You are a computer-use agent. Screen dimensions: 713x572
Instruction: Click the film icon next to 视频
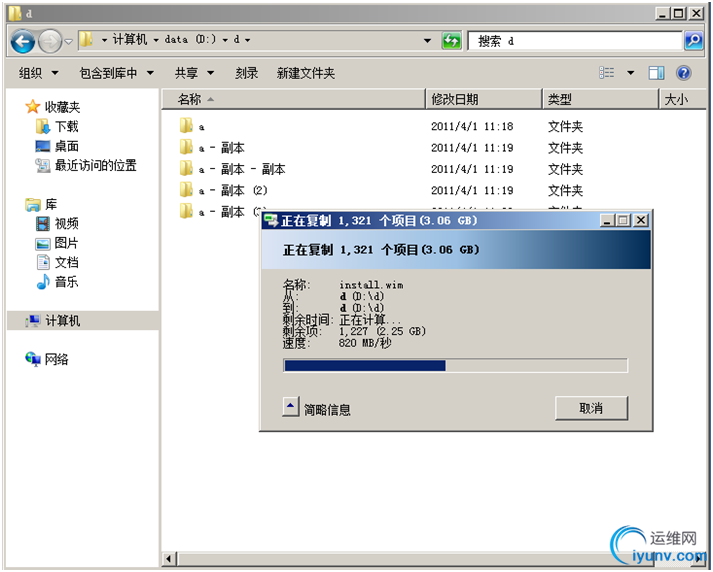point(42,223)
